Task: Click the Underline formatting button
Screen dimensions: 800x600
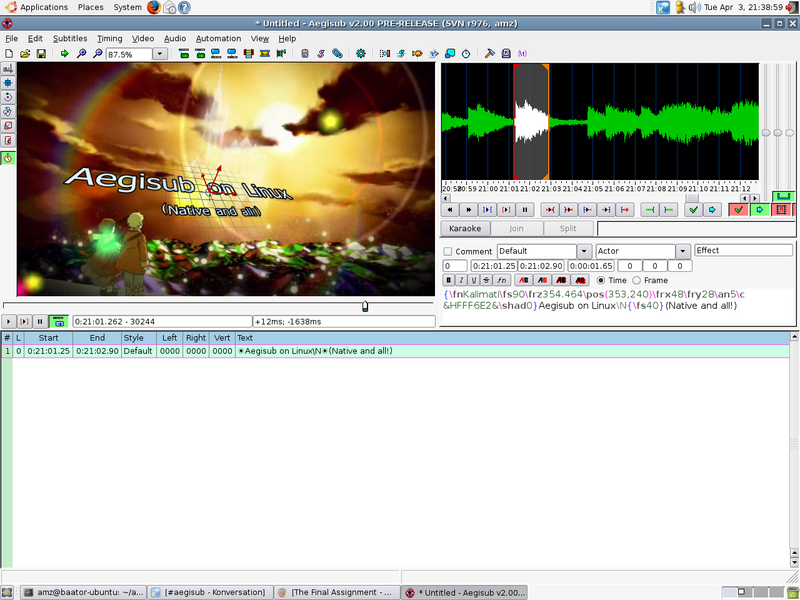Action: coord(474,280)
